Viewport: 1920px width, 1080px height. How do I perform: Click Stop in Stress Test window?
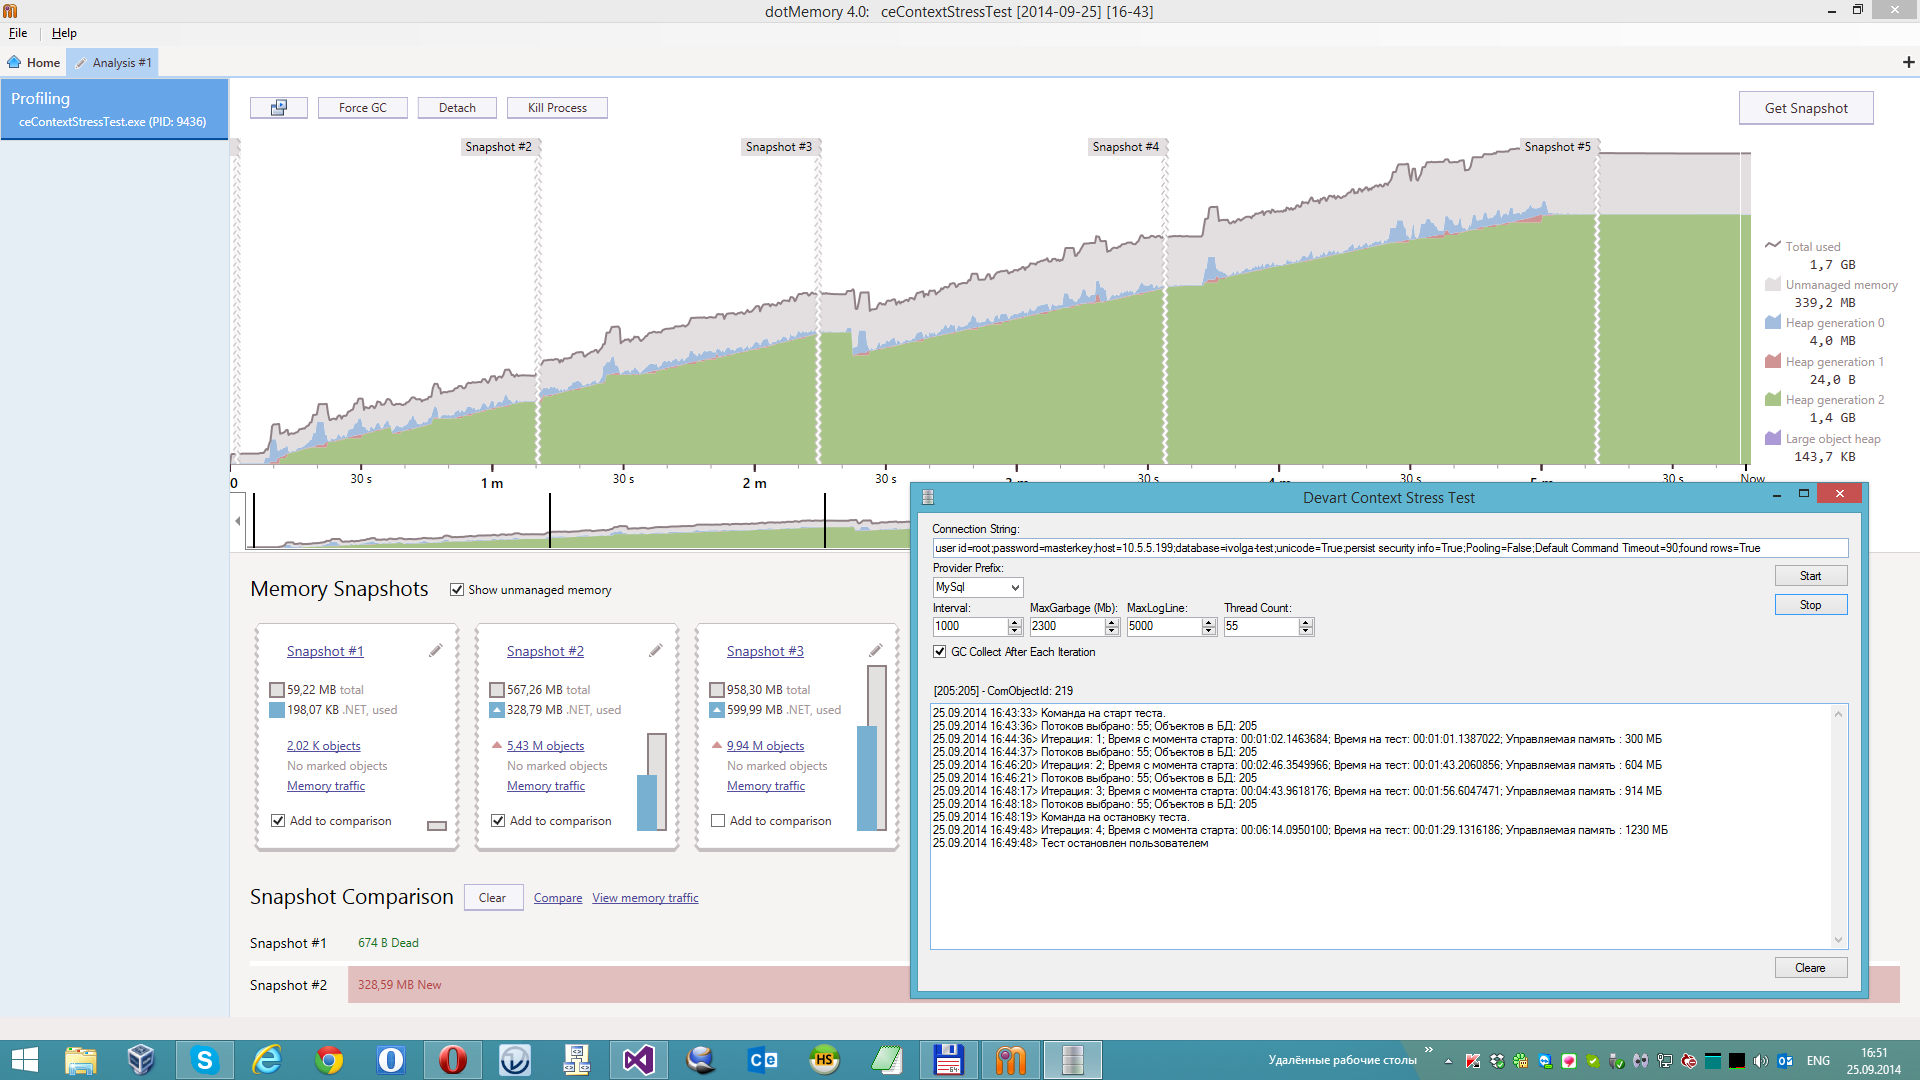[x=1810, y=605]
